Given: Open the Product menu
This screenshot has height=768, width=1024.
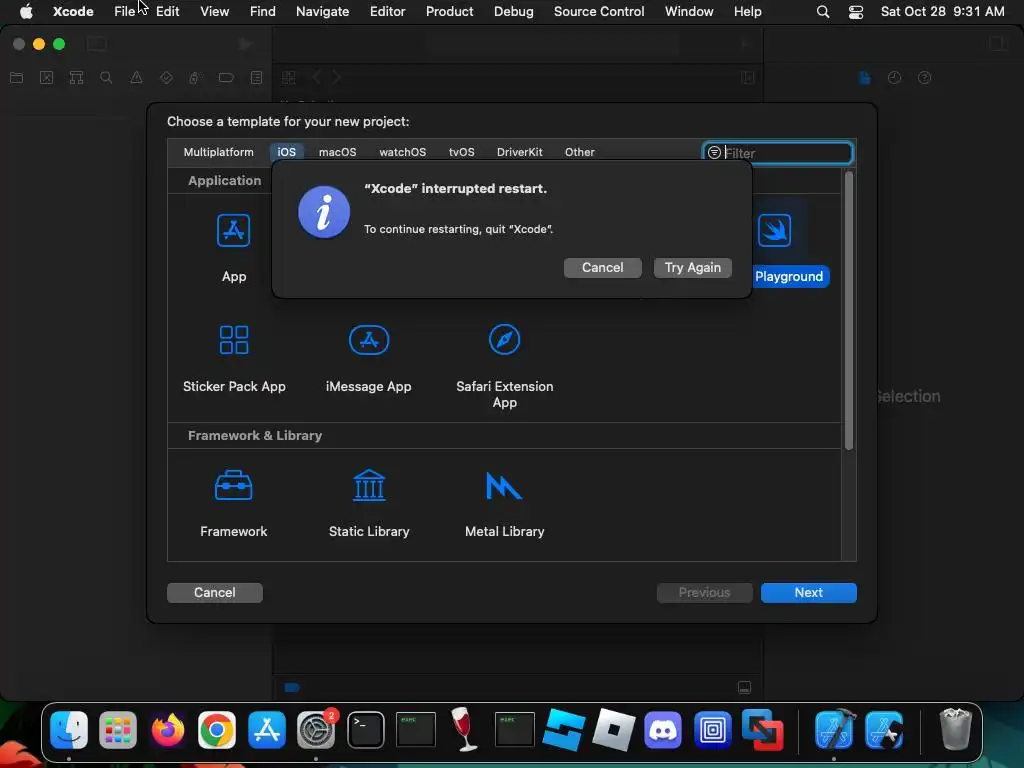Looking at the screenshot, I should (x=449, y=12).
